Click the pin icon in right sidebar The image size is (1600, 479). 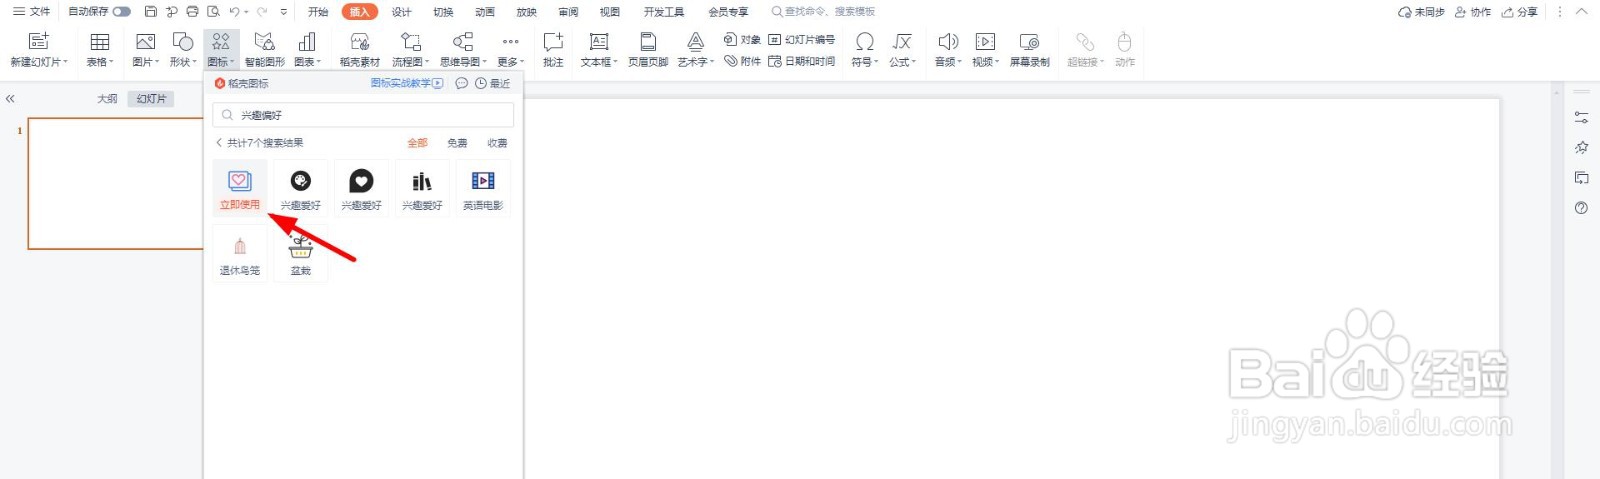(x=1581, y=147)
